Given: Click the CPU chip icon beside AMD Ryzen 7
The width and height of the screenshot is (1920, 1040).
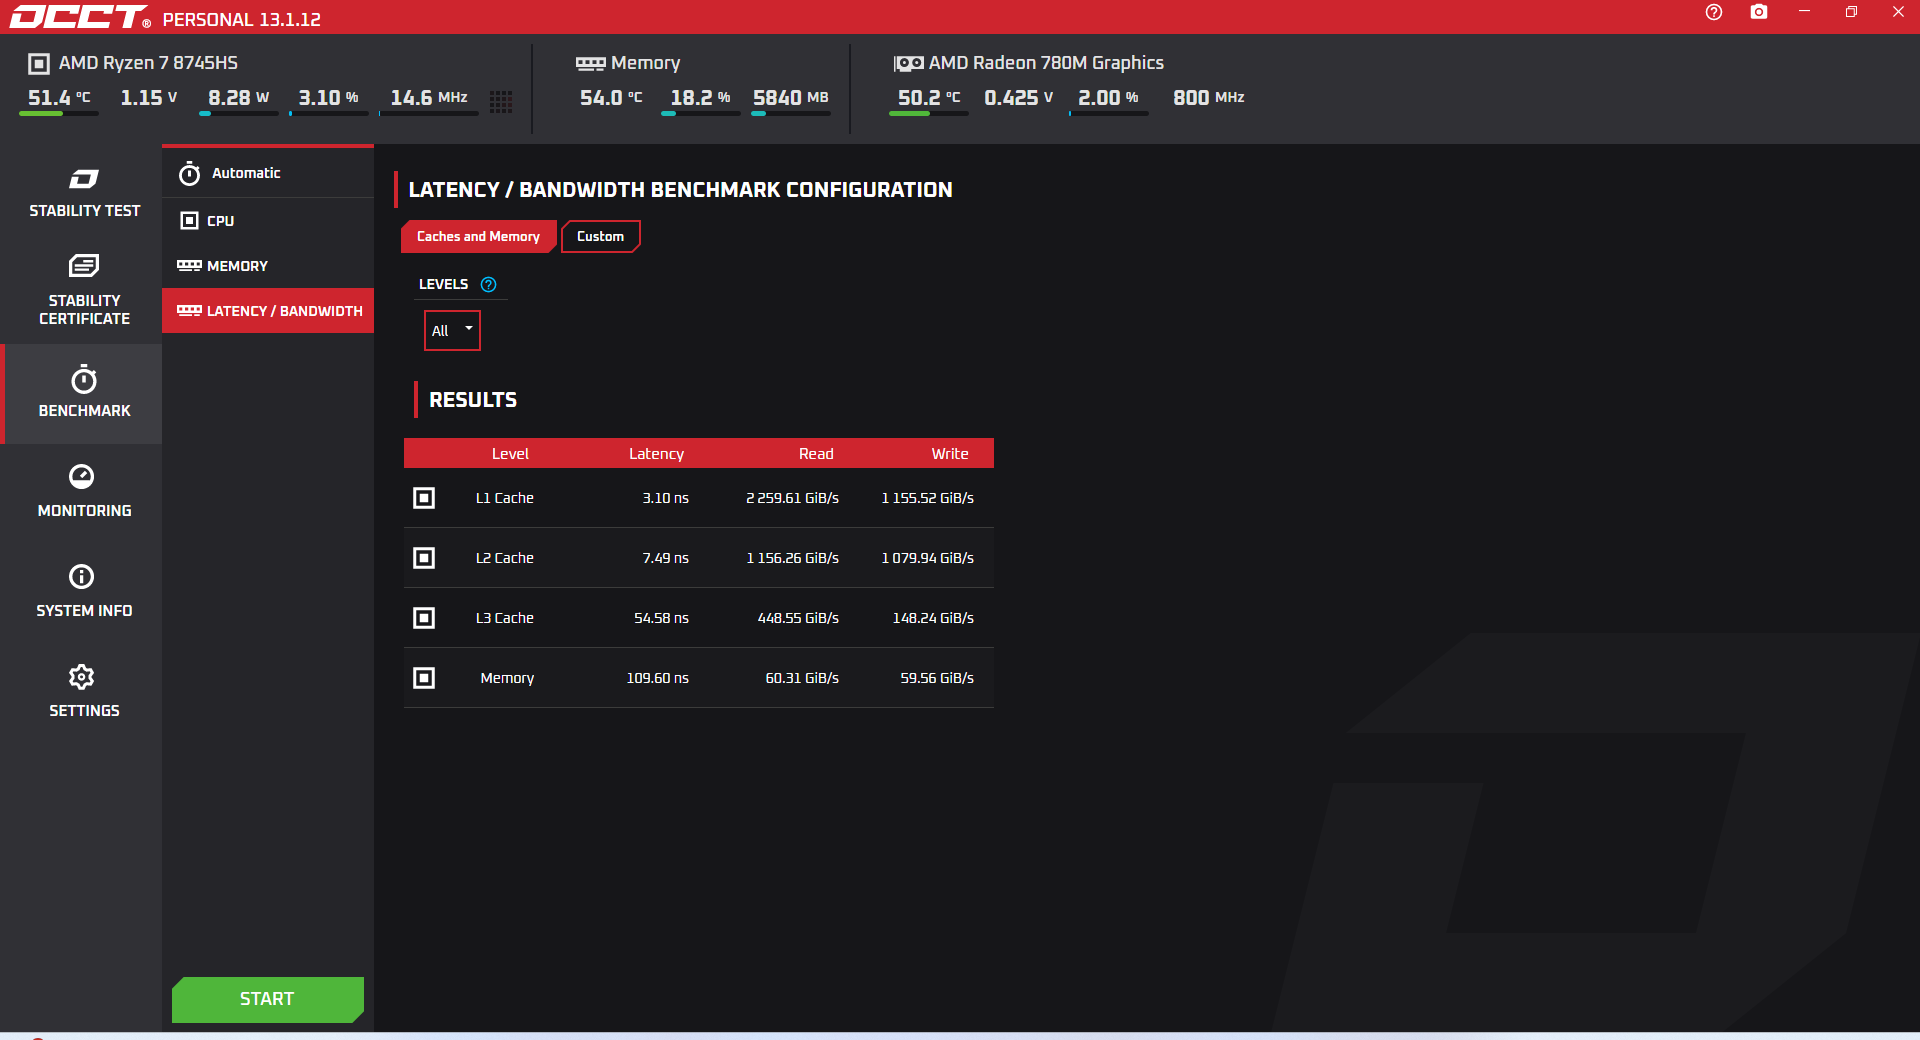Looking at the screenshot, I should point(39,64).
